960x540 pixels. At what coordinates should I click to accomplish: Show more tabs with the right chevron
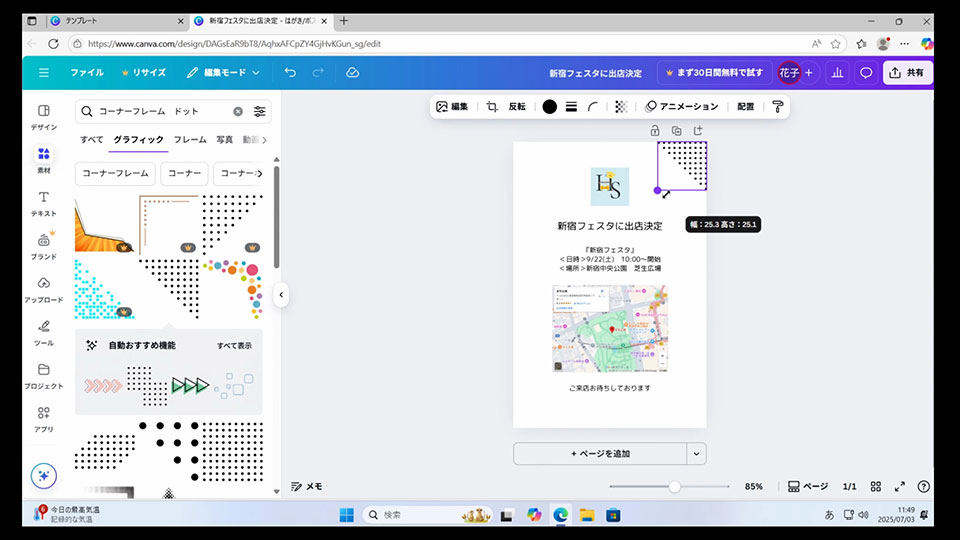(x=264, y=140)
